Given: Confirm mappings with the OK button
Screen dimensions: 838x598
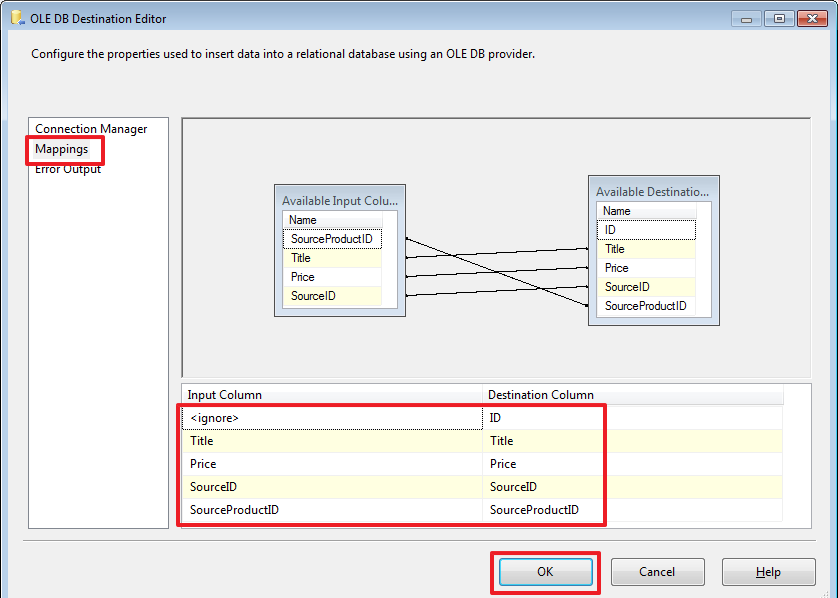Looking at the screenshot, I should [545, 571].
